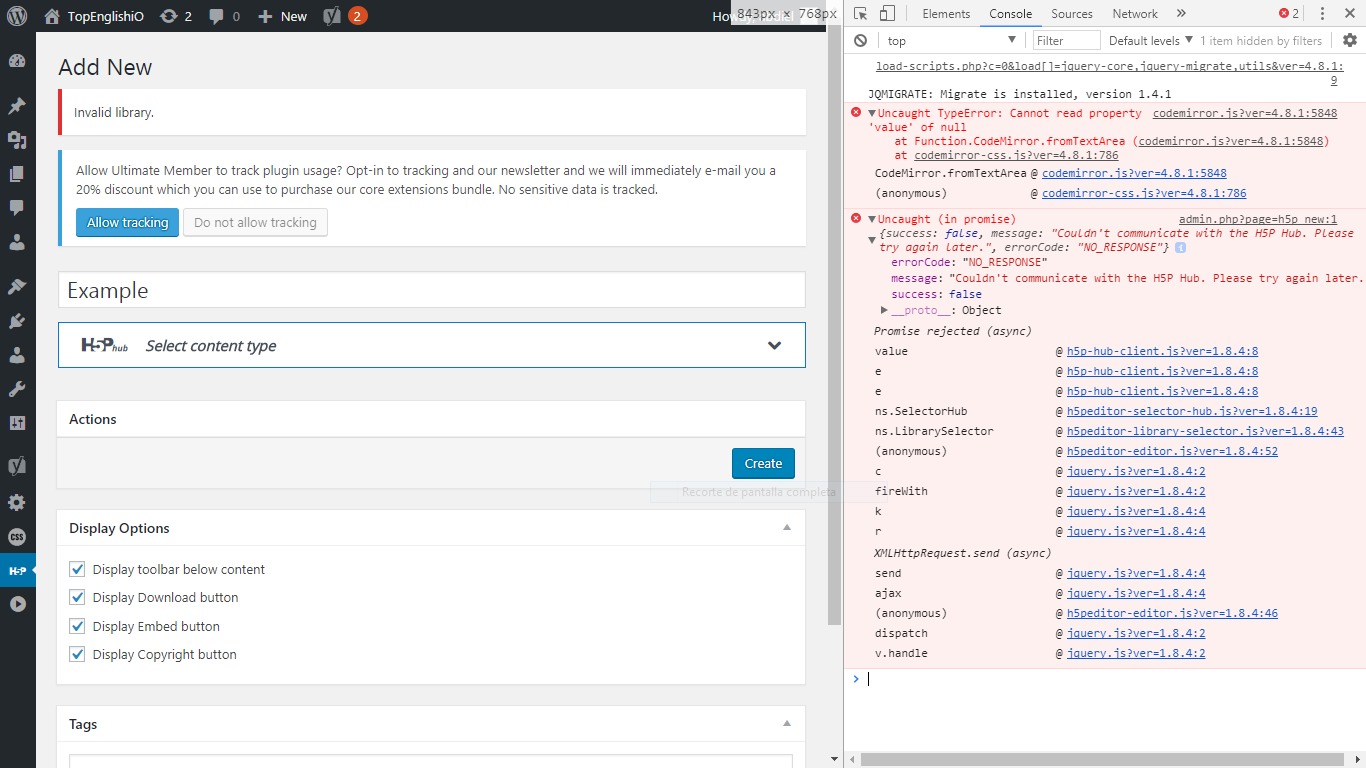Expand the __proto__ Object node
The width and height of the screenshot is (1366, 768).
click(x=884, y=310)
